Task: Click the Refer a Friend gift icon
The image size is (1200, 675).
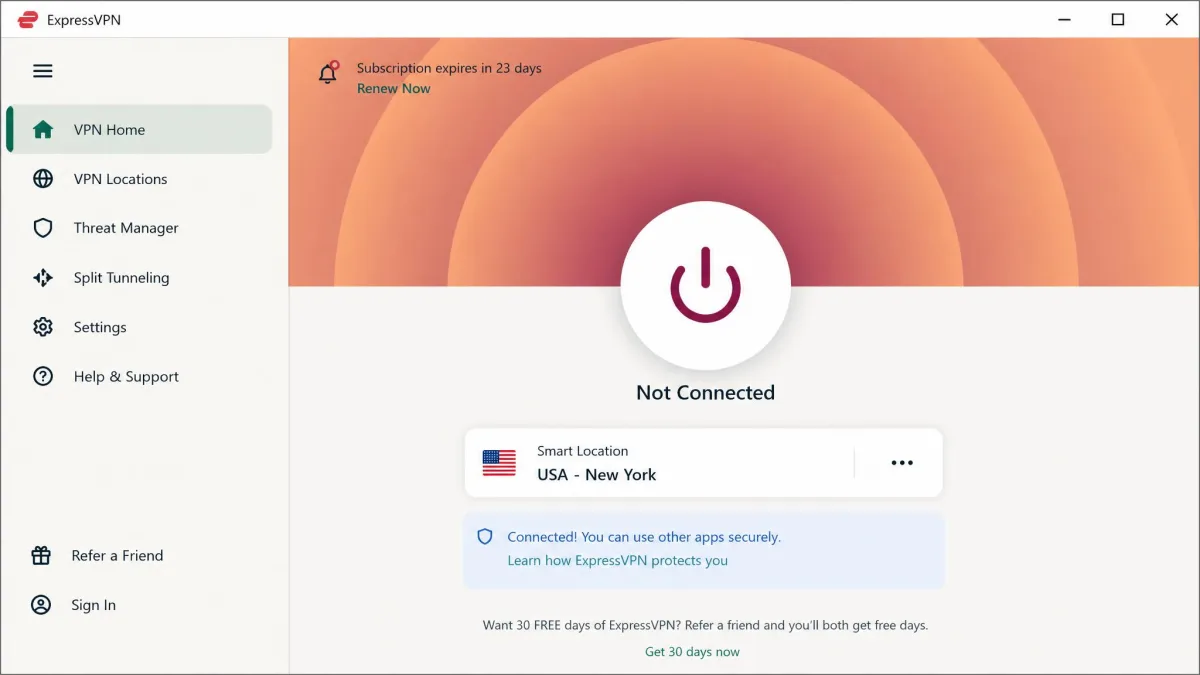Action: (41, 555)
